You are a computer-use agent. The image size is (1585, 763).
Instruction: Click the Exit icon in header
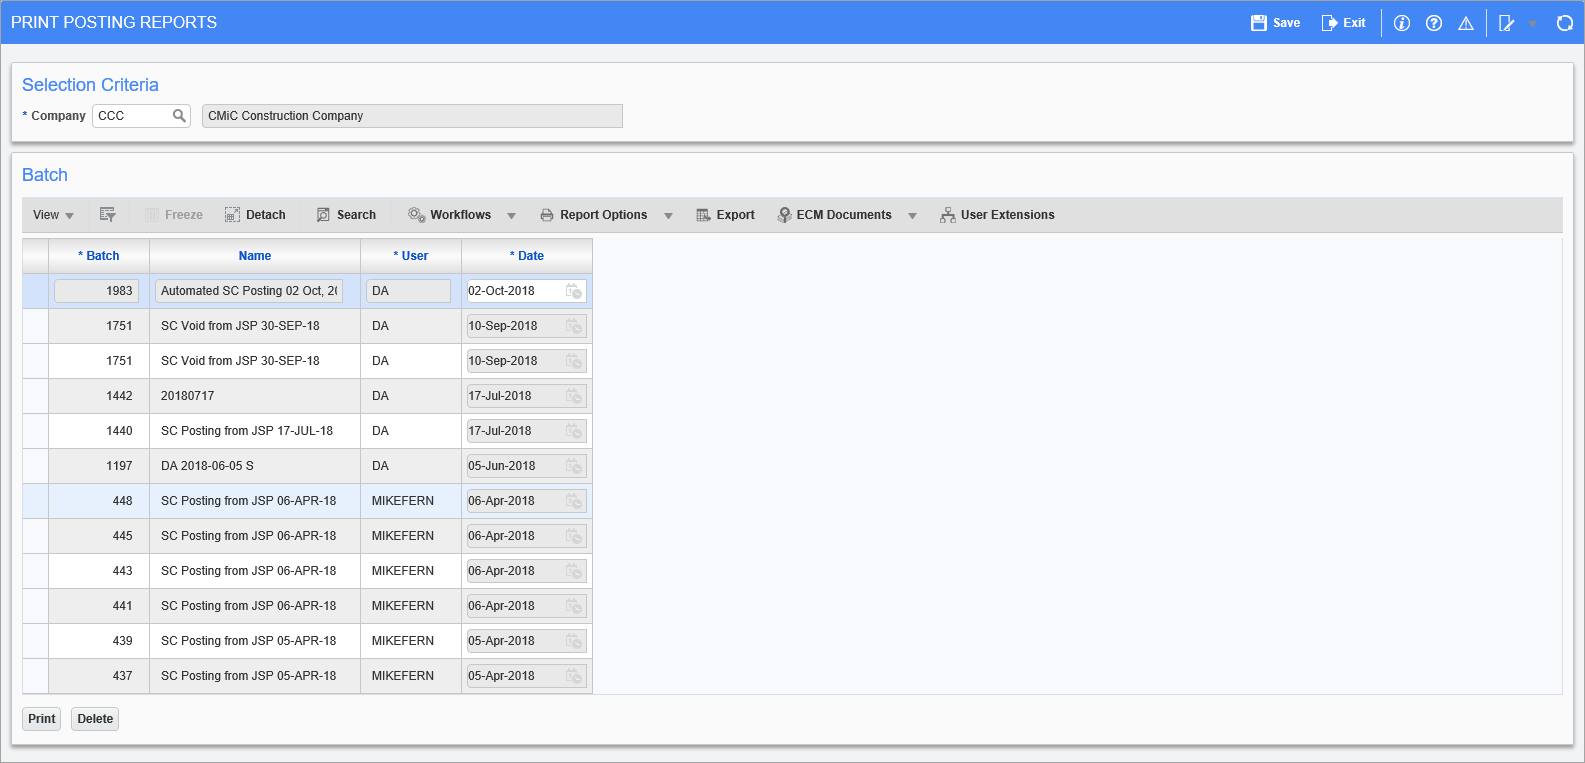point(1329,23)
